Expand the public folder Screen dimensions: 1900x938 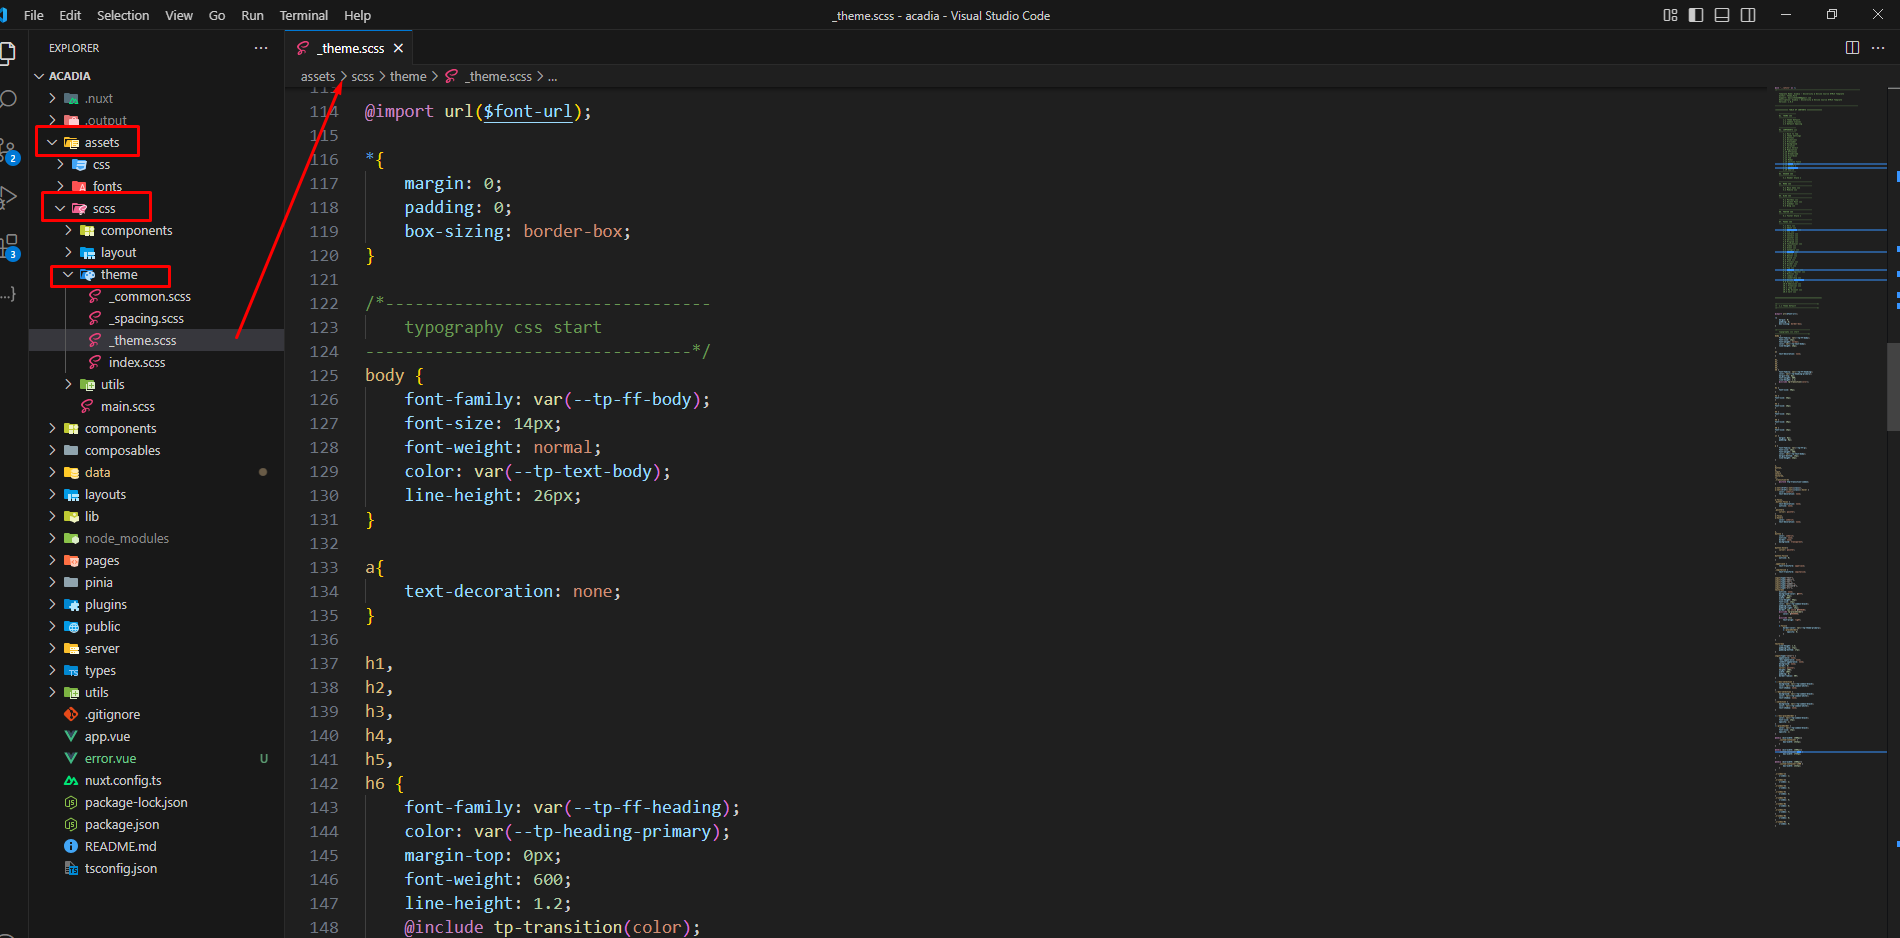coord(157,626)
